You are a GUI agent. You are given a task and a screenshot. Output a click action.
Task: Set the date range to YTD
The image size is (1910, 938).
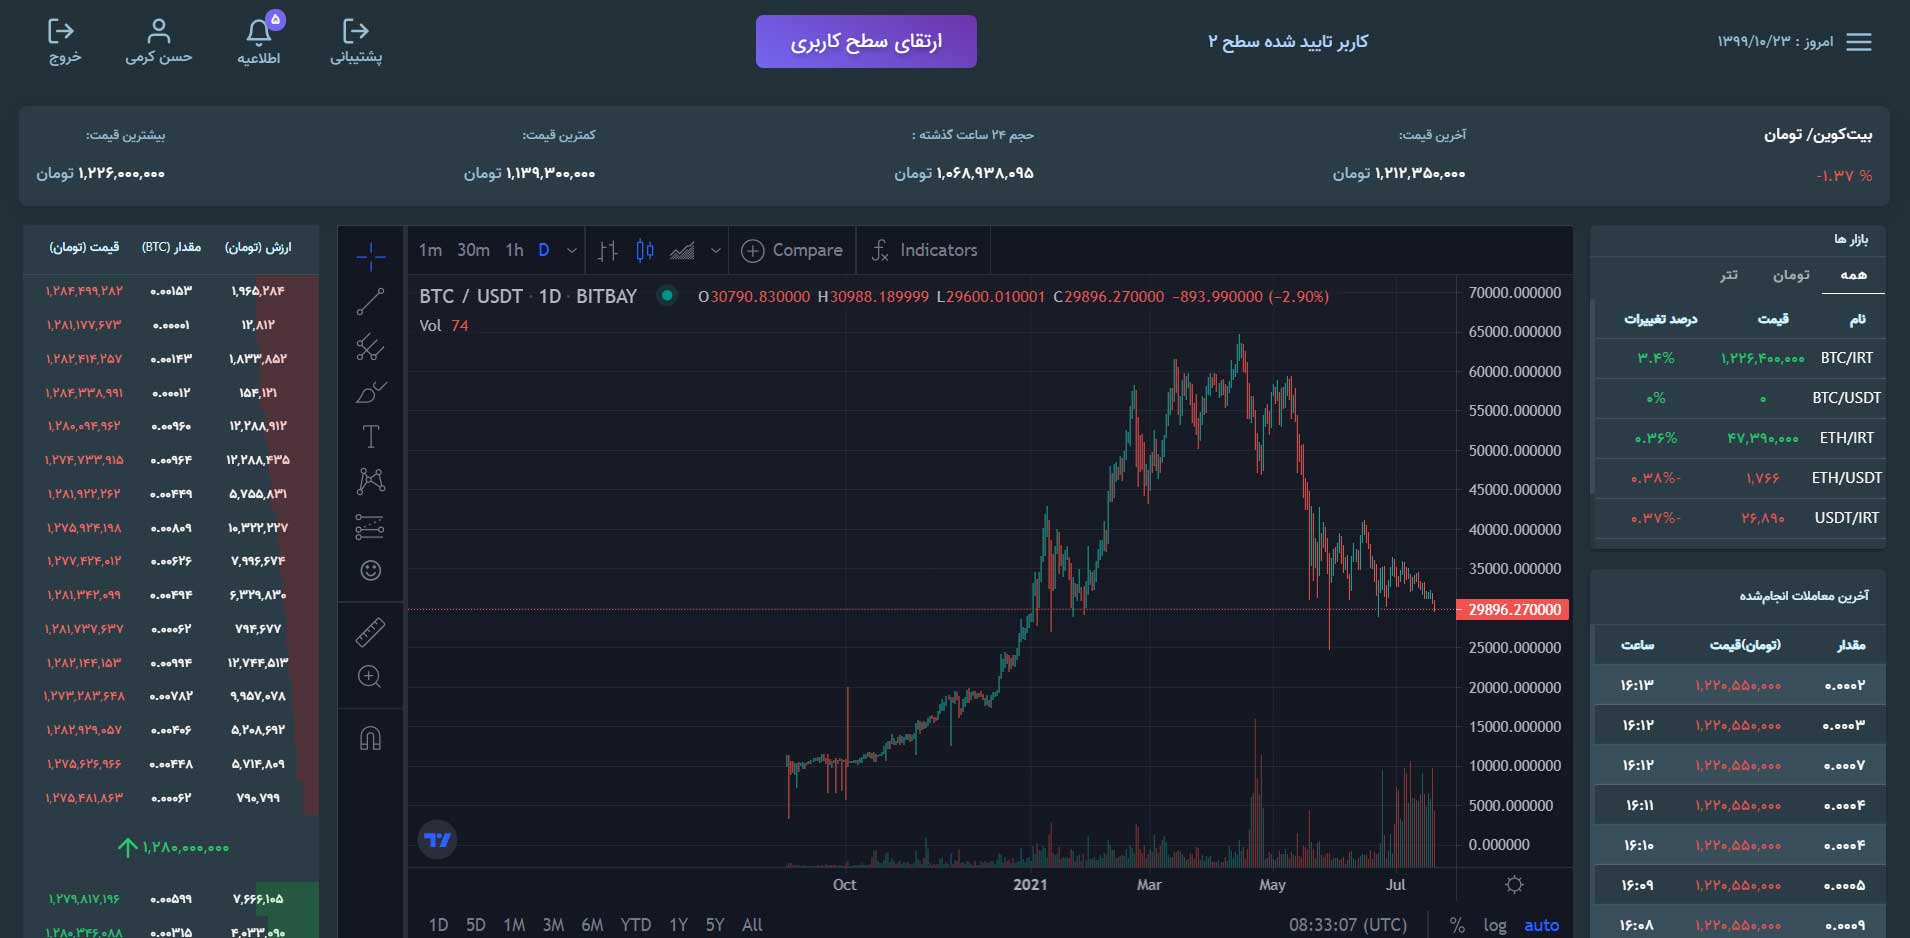pyautogui.click(x=635, y=925)
